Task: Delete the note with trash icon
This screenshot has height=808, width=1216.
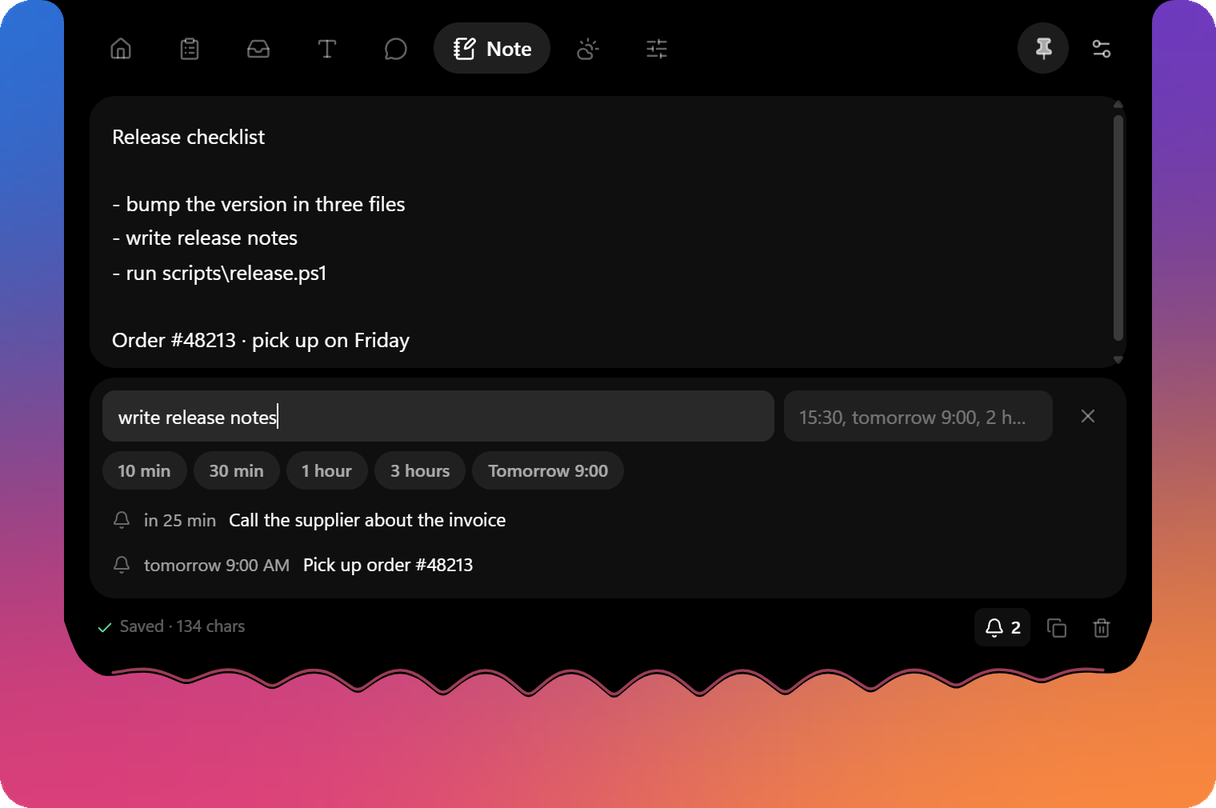Action: click(1101, 628)
